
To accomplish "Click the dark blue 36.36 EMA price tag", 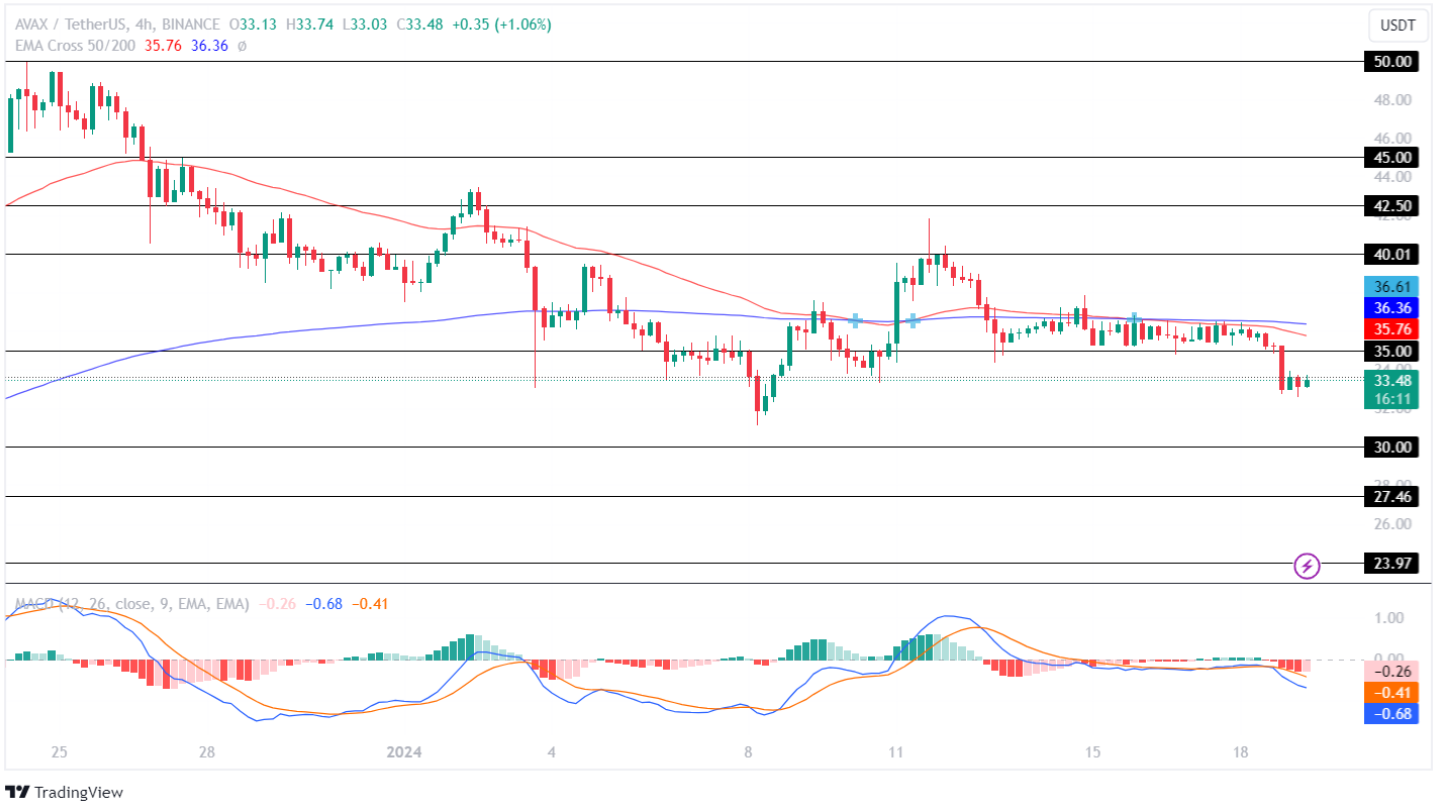I will (1392, 308).
